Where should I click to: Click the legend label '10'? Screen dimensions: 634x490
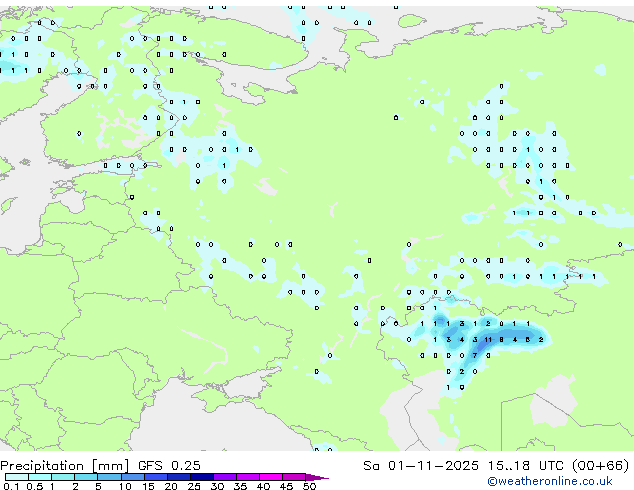[125, 486]
